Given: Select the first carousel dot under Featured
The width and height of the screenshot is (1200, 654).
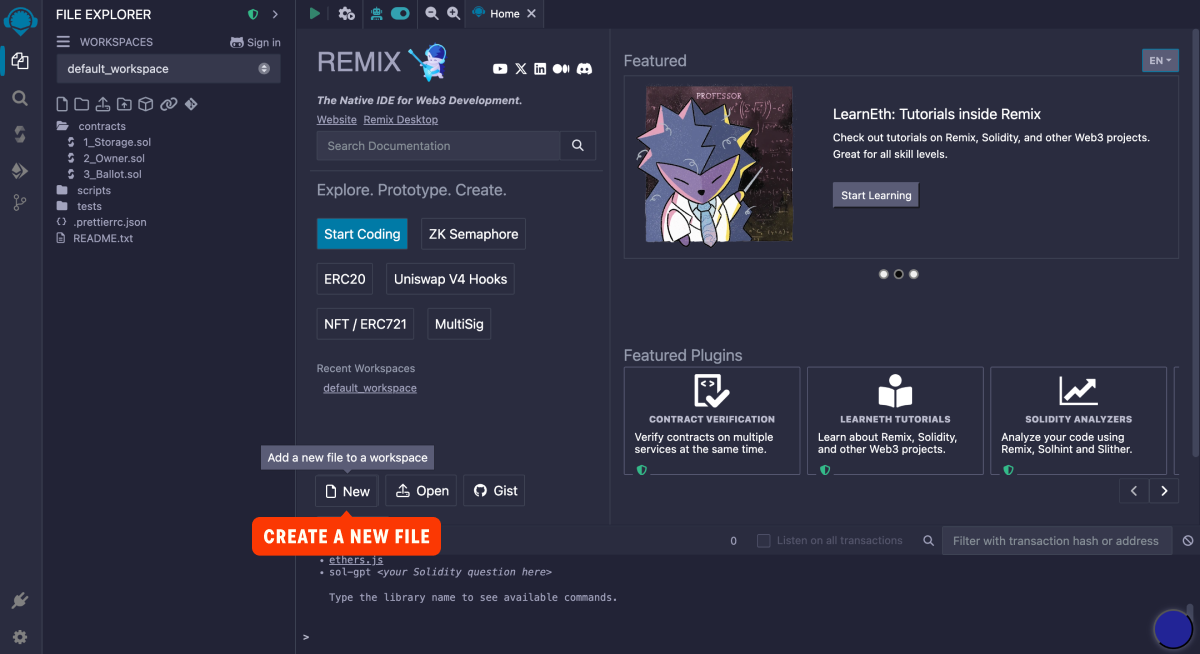Looking at the screenshot, I should (x=883, y=274).
